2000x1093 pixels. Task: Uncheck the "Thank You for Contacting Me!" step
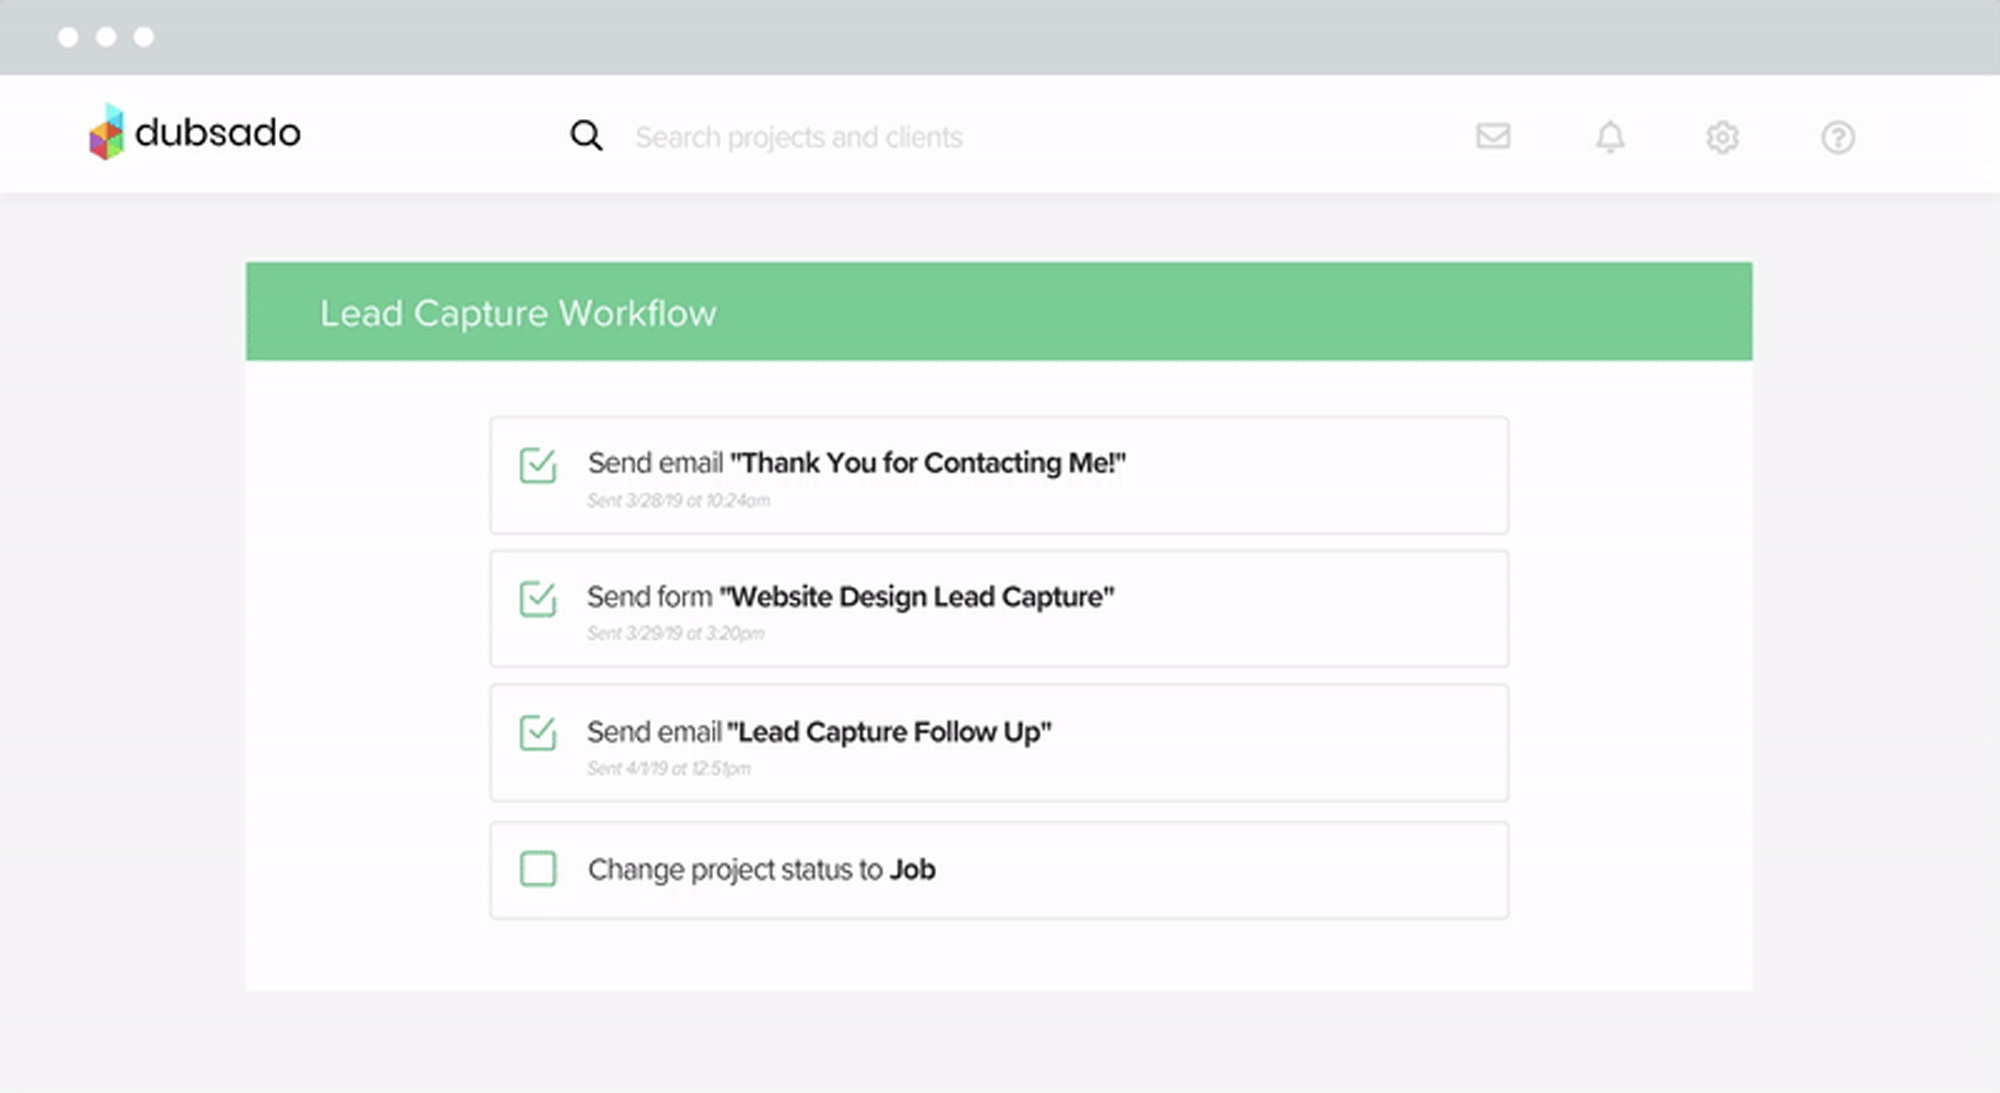click(538, 465)
